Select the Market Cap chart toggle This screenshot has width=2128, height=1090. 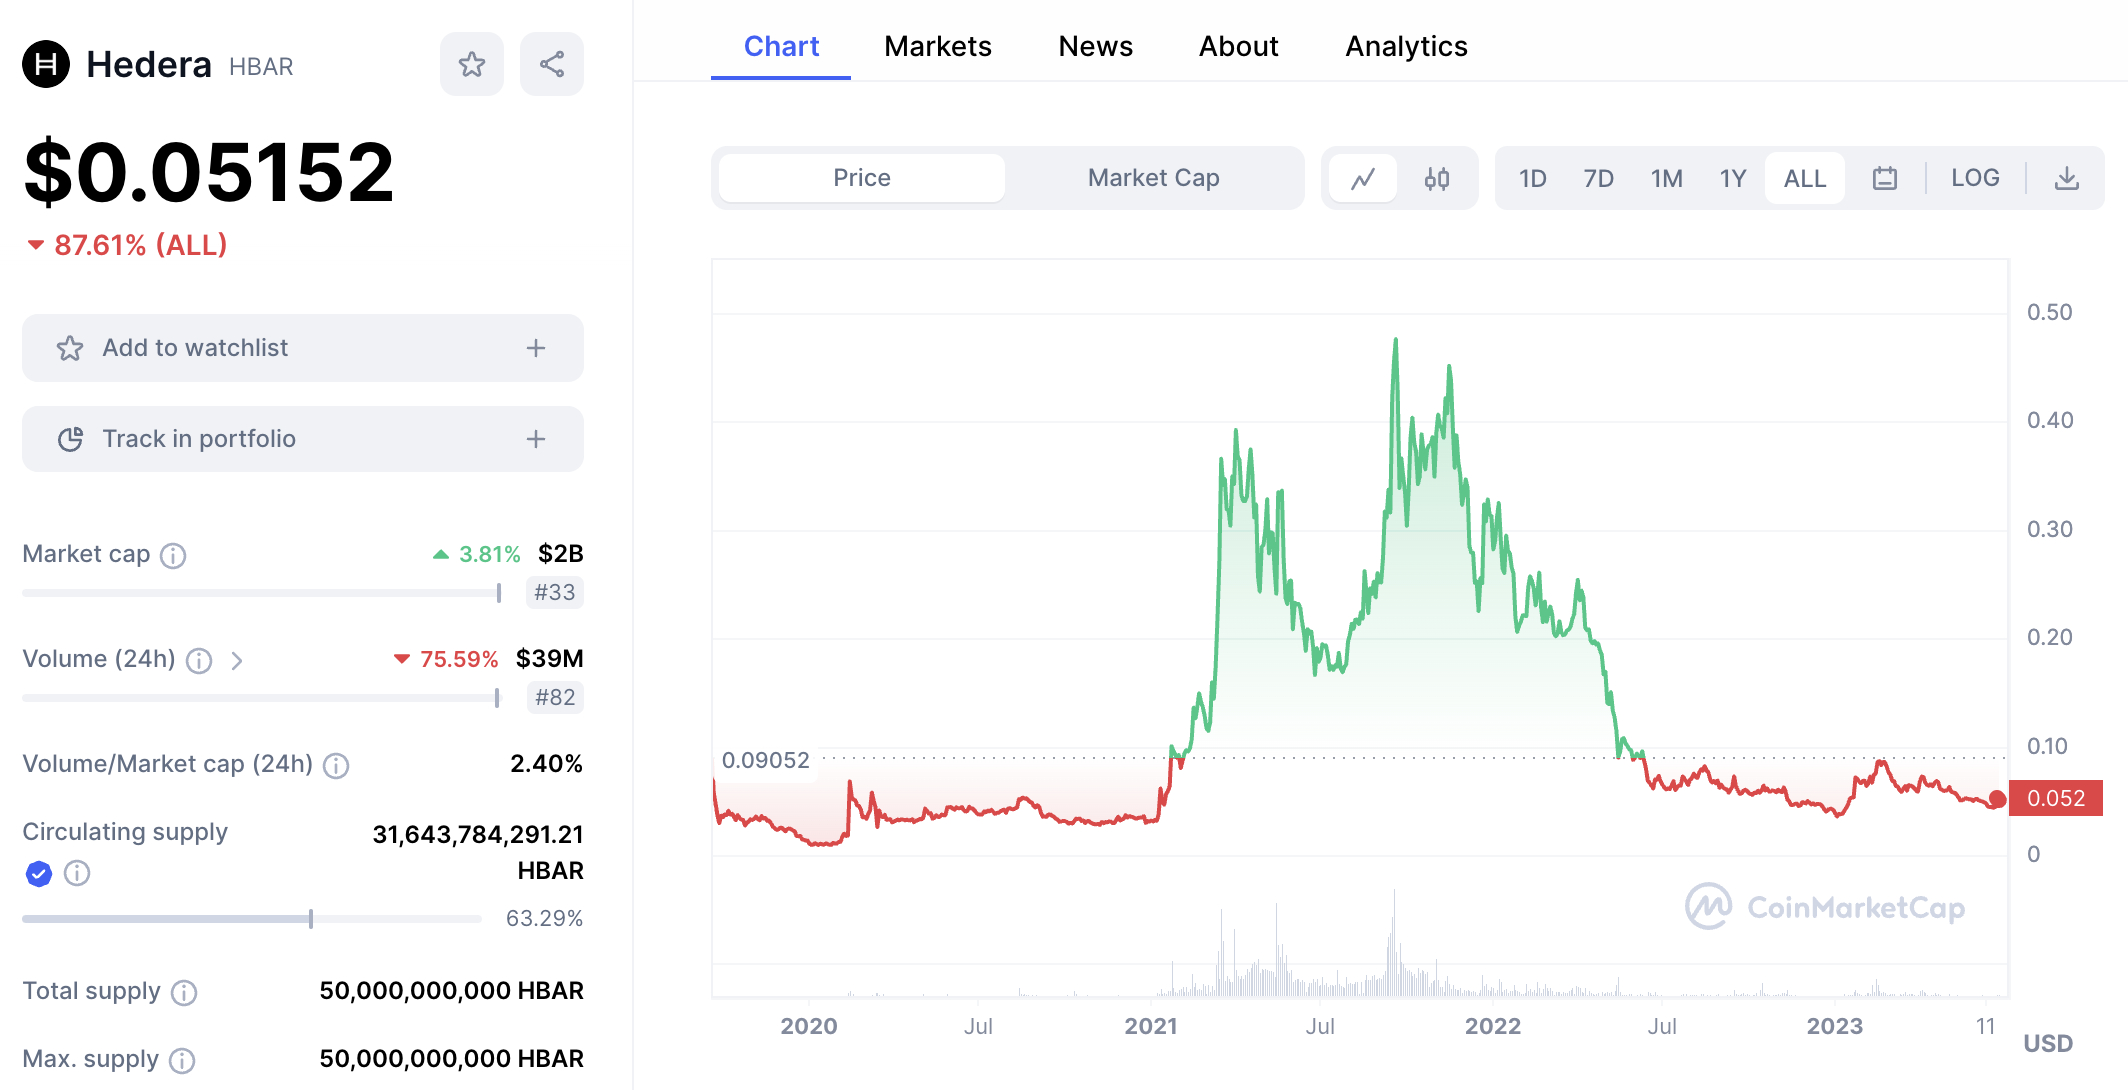(1154, 178)
